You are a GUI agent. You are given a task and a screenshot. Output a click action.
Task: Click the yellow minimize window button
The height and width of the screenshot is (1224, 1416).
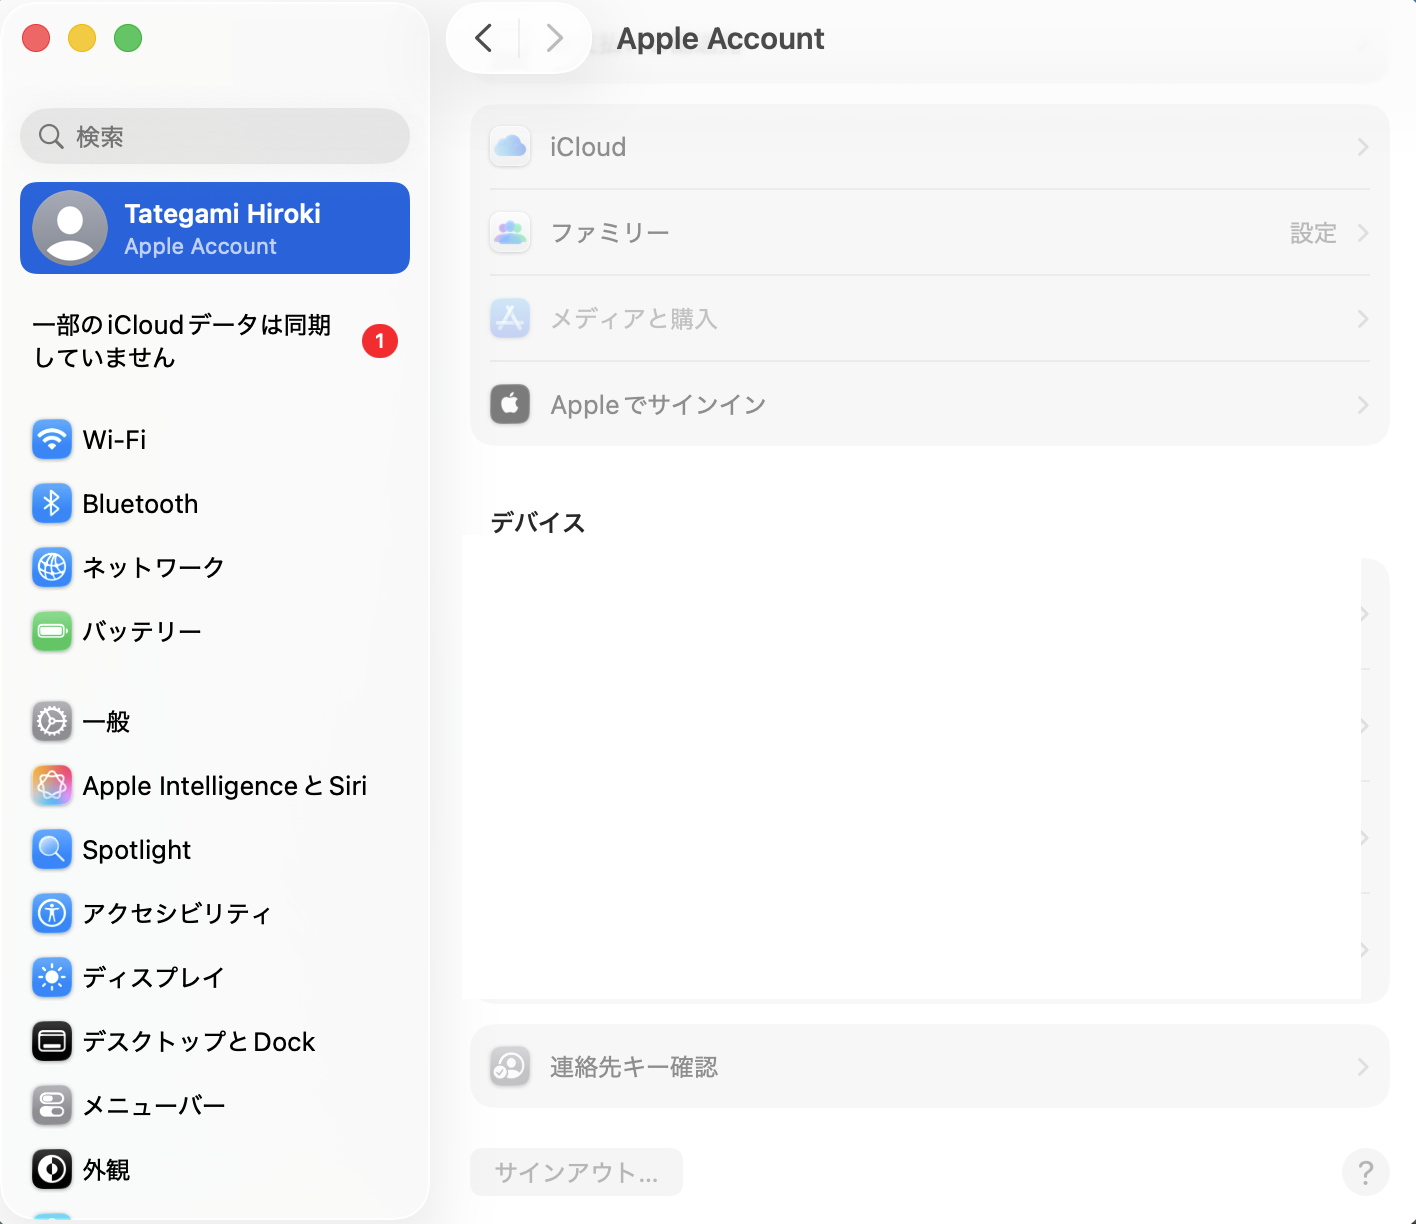(82, 38)
